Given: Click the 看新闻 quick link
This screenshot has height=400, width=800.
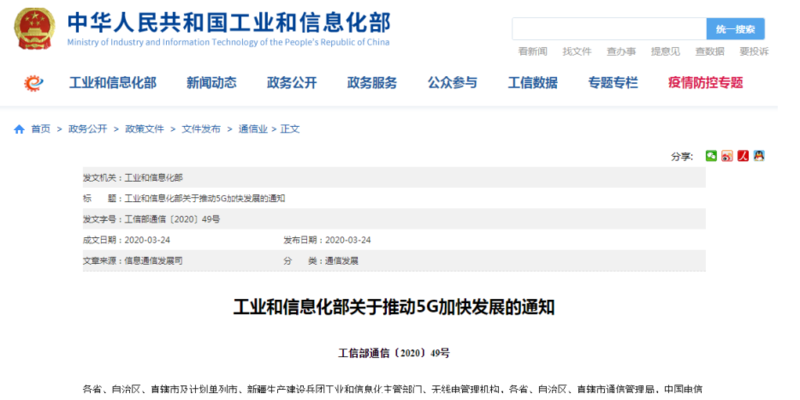Looking at the screenshot, I should click(532, 51).
